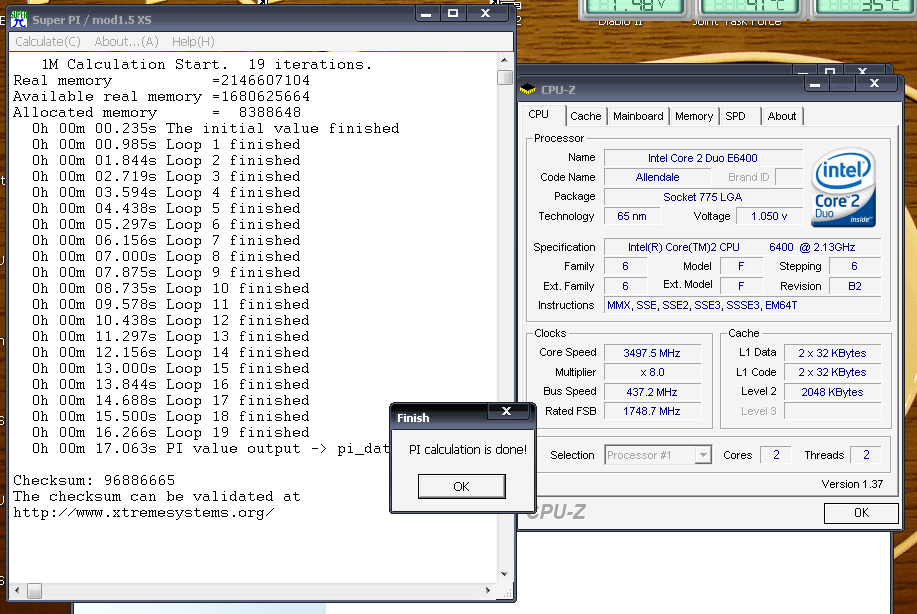Minimize the CPU-Z window
Viewport: 917px width, 614px height.
[815, 84]
